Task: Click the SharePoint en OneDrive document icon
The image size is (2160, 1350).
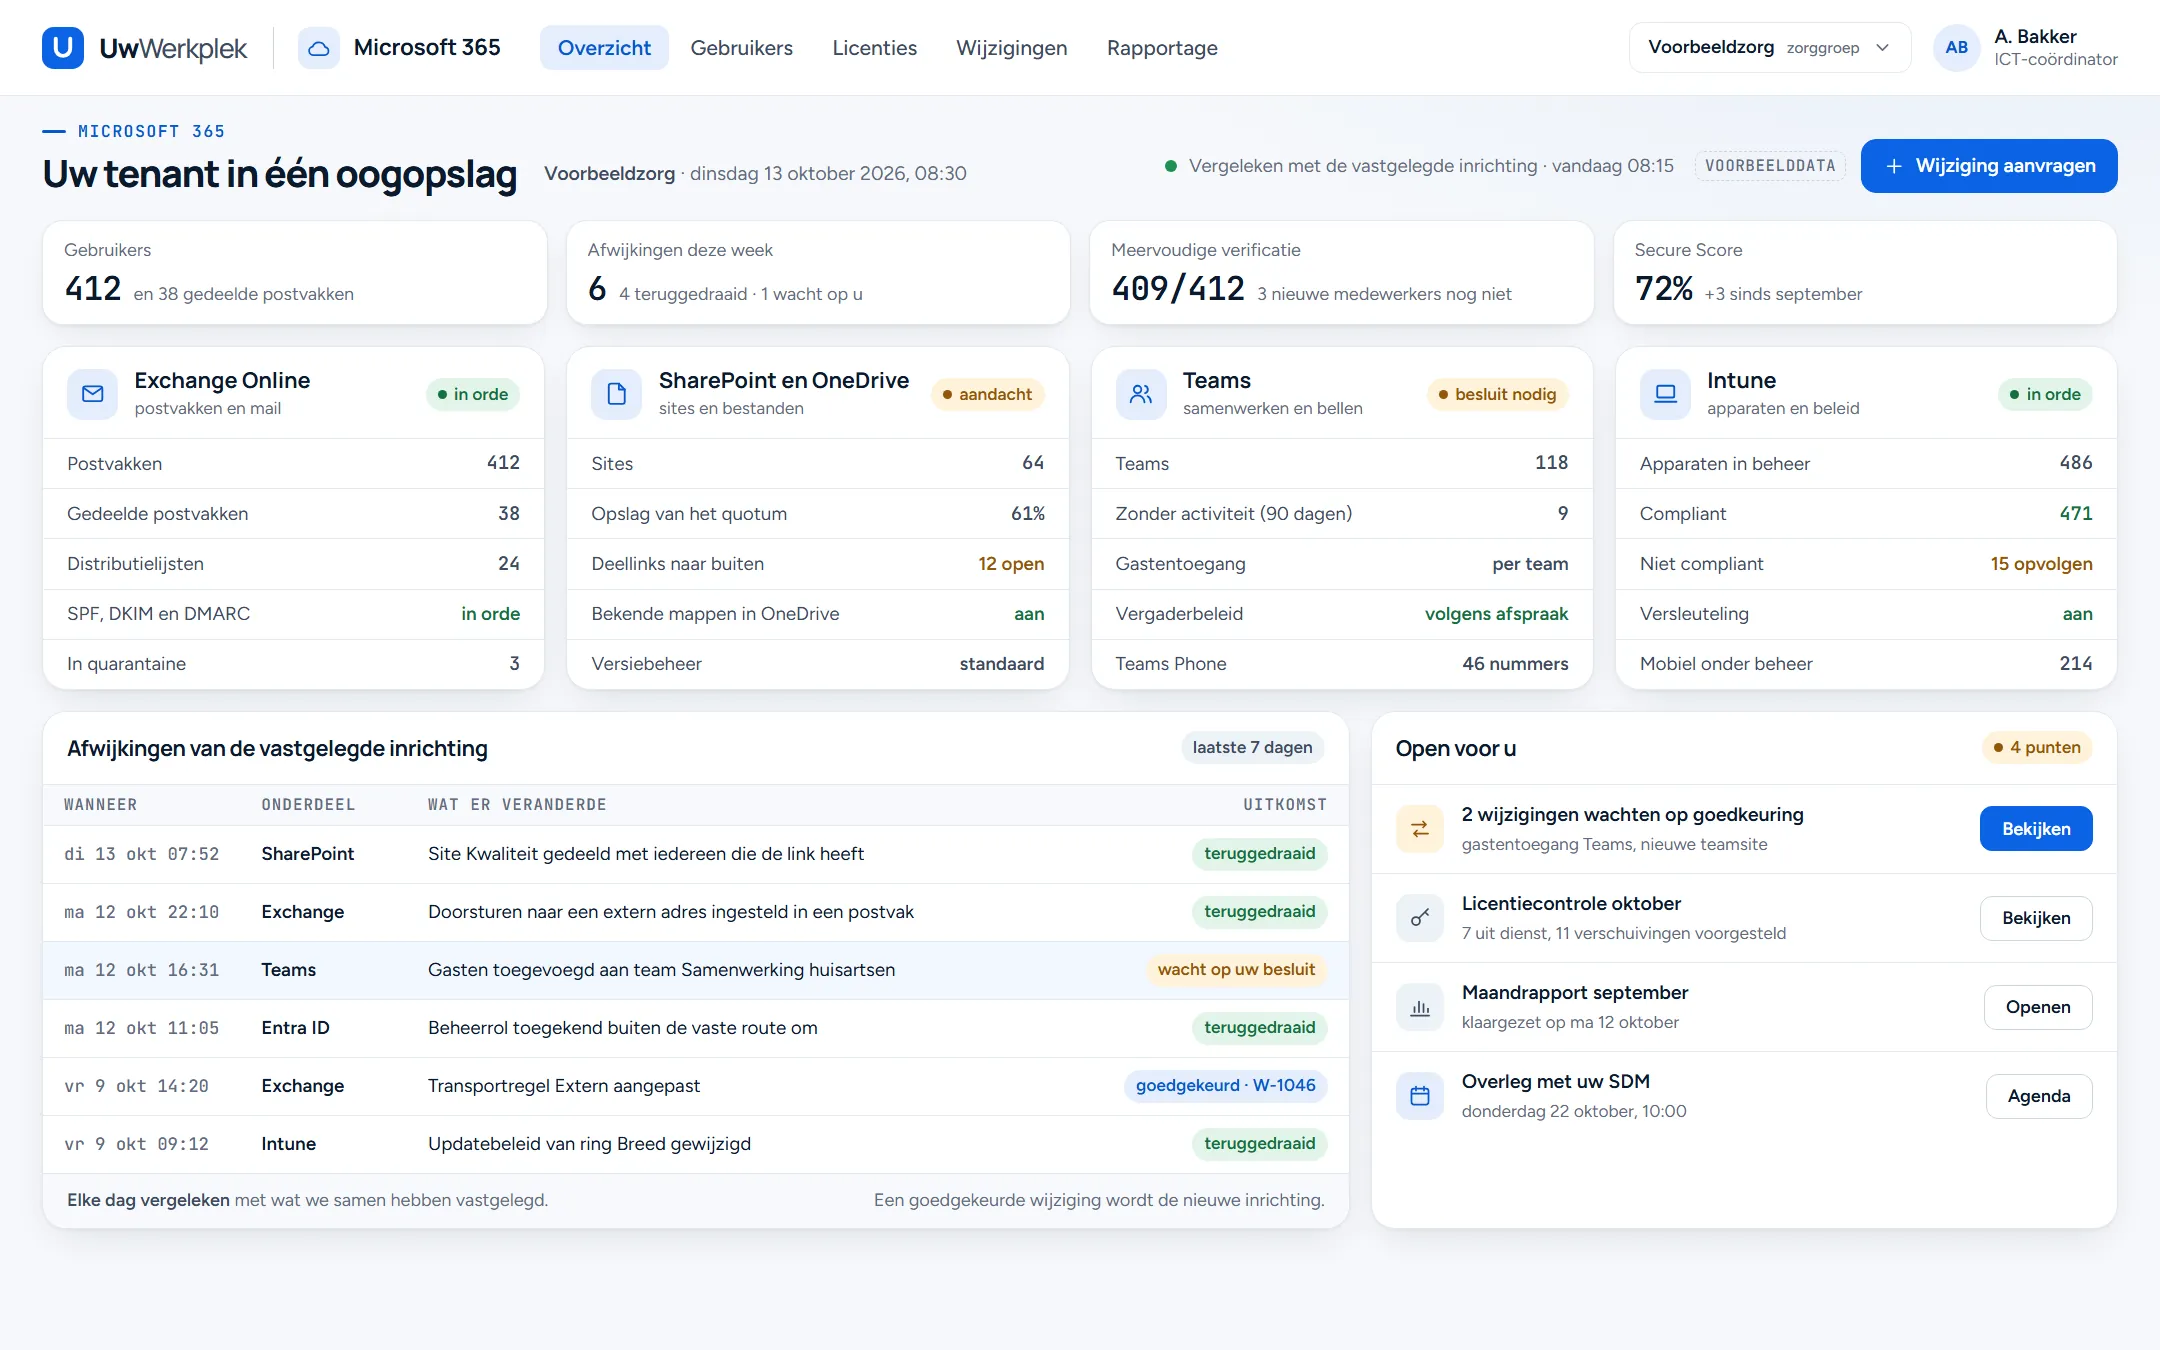Action: 617,394
